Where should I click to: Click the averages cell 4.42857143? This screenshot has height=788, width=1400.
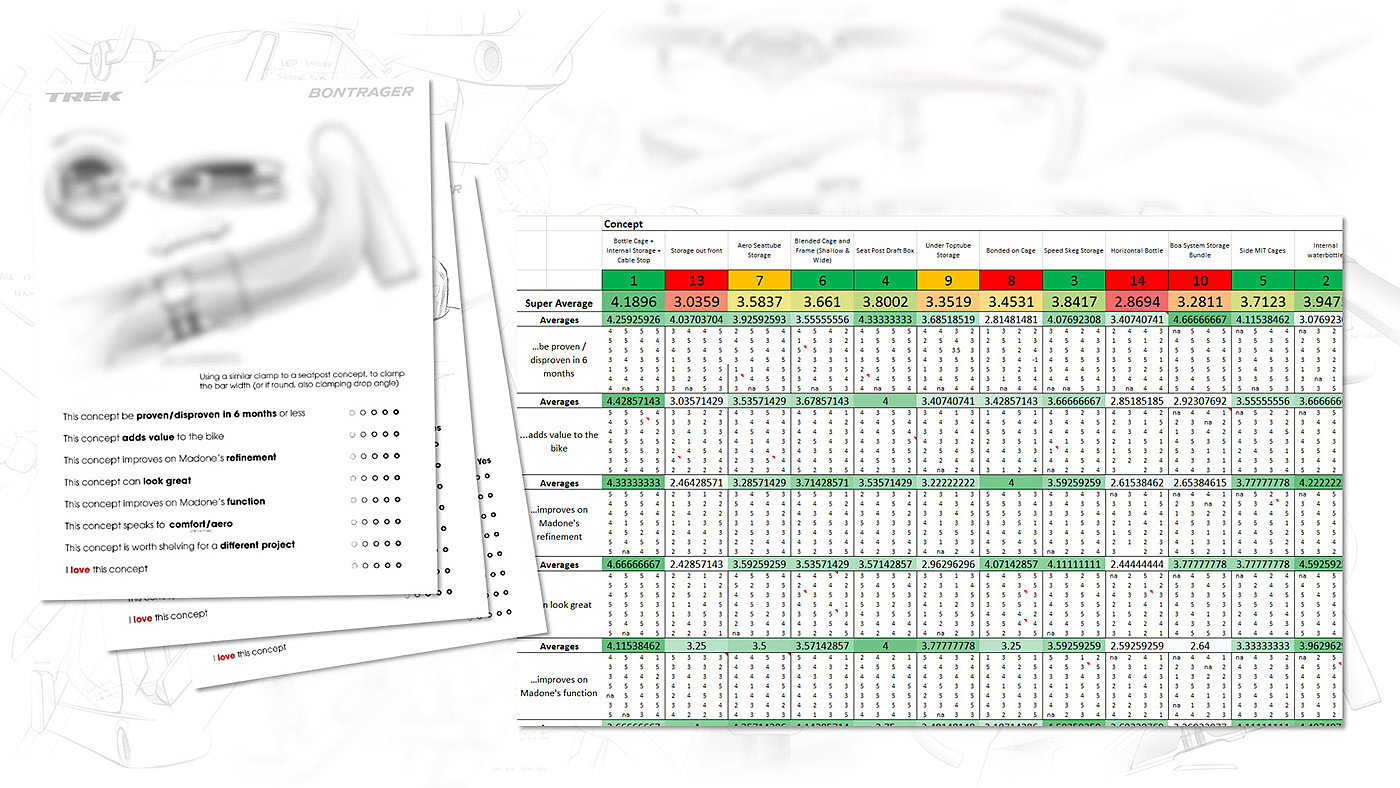tap(632, 401)
